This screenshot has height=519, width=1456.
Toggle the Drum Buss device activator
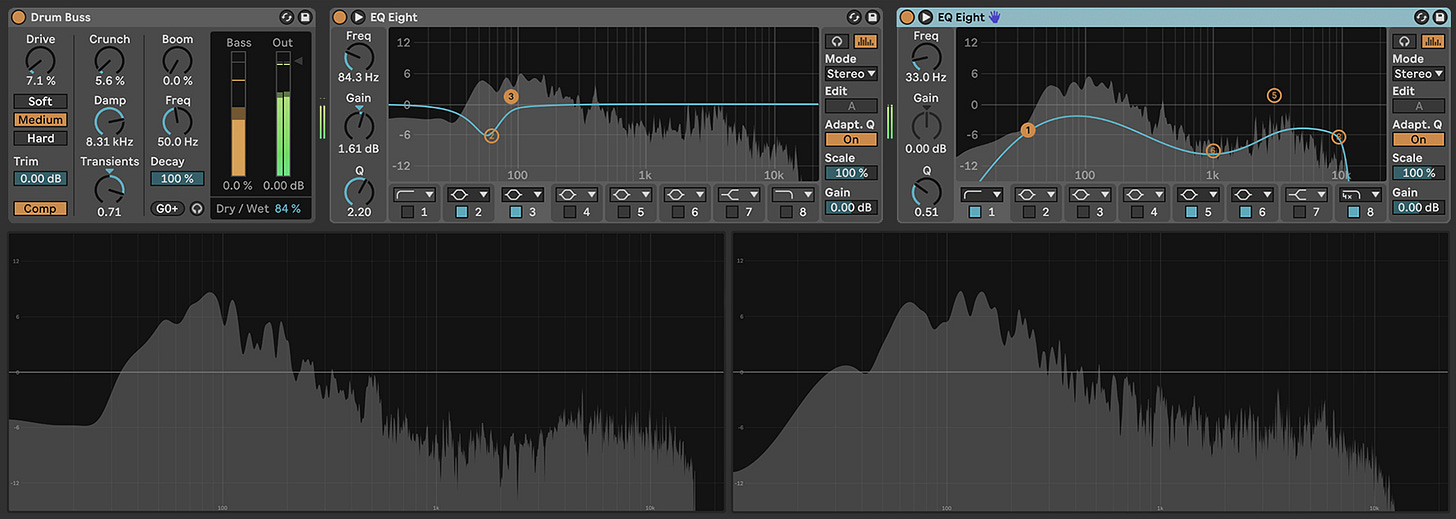(x=18, y=17)
